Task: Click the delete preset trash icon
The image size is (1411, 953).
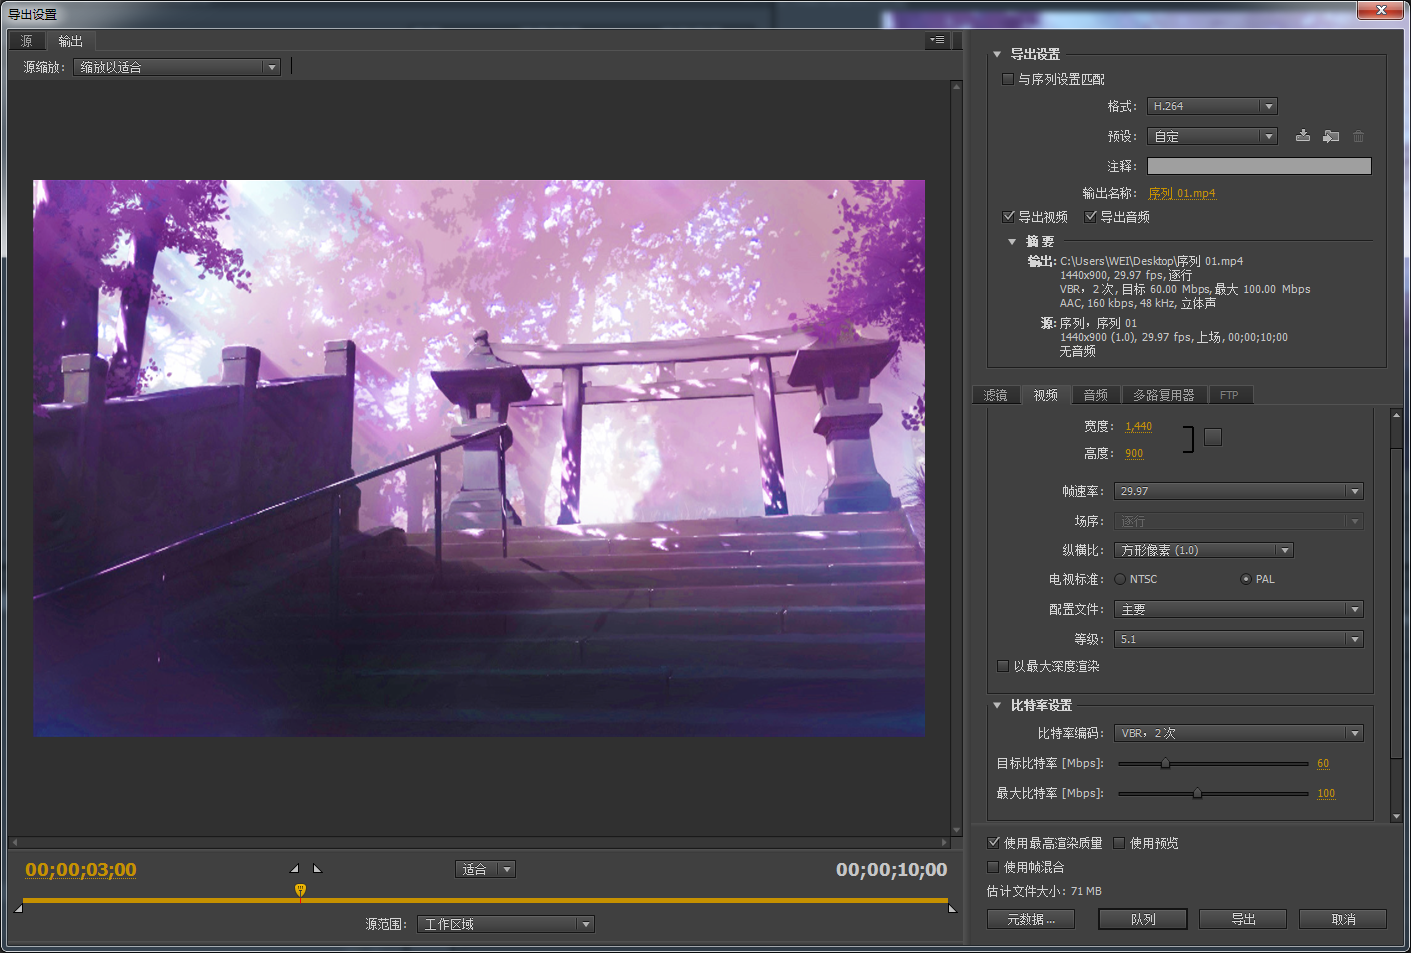Action: [x=1358, y=136]
